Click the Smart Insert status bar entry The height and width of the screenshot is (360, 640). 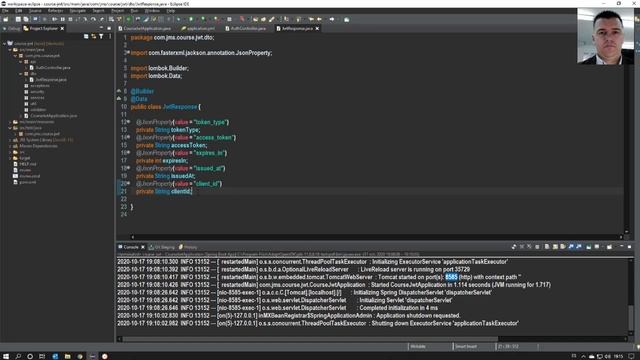pos(466,347)
